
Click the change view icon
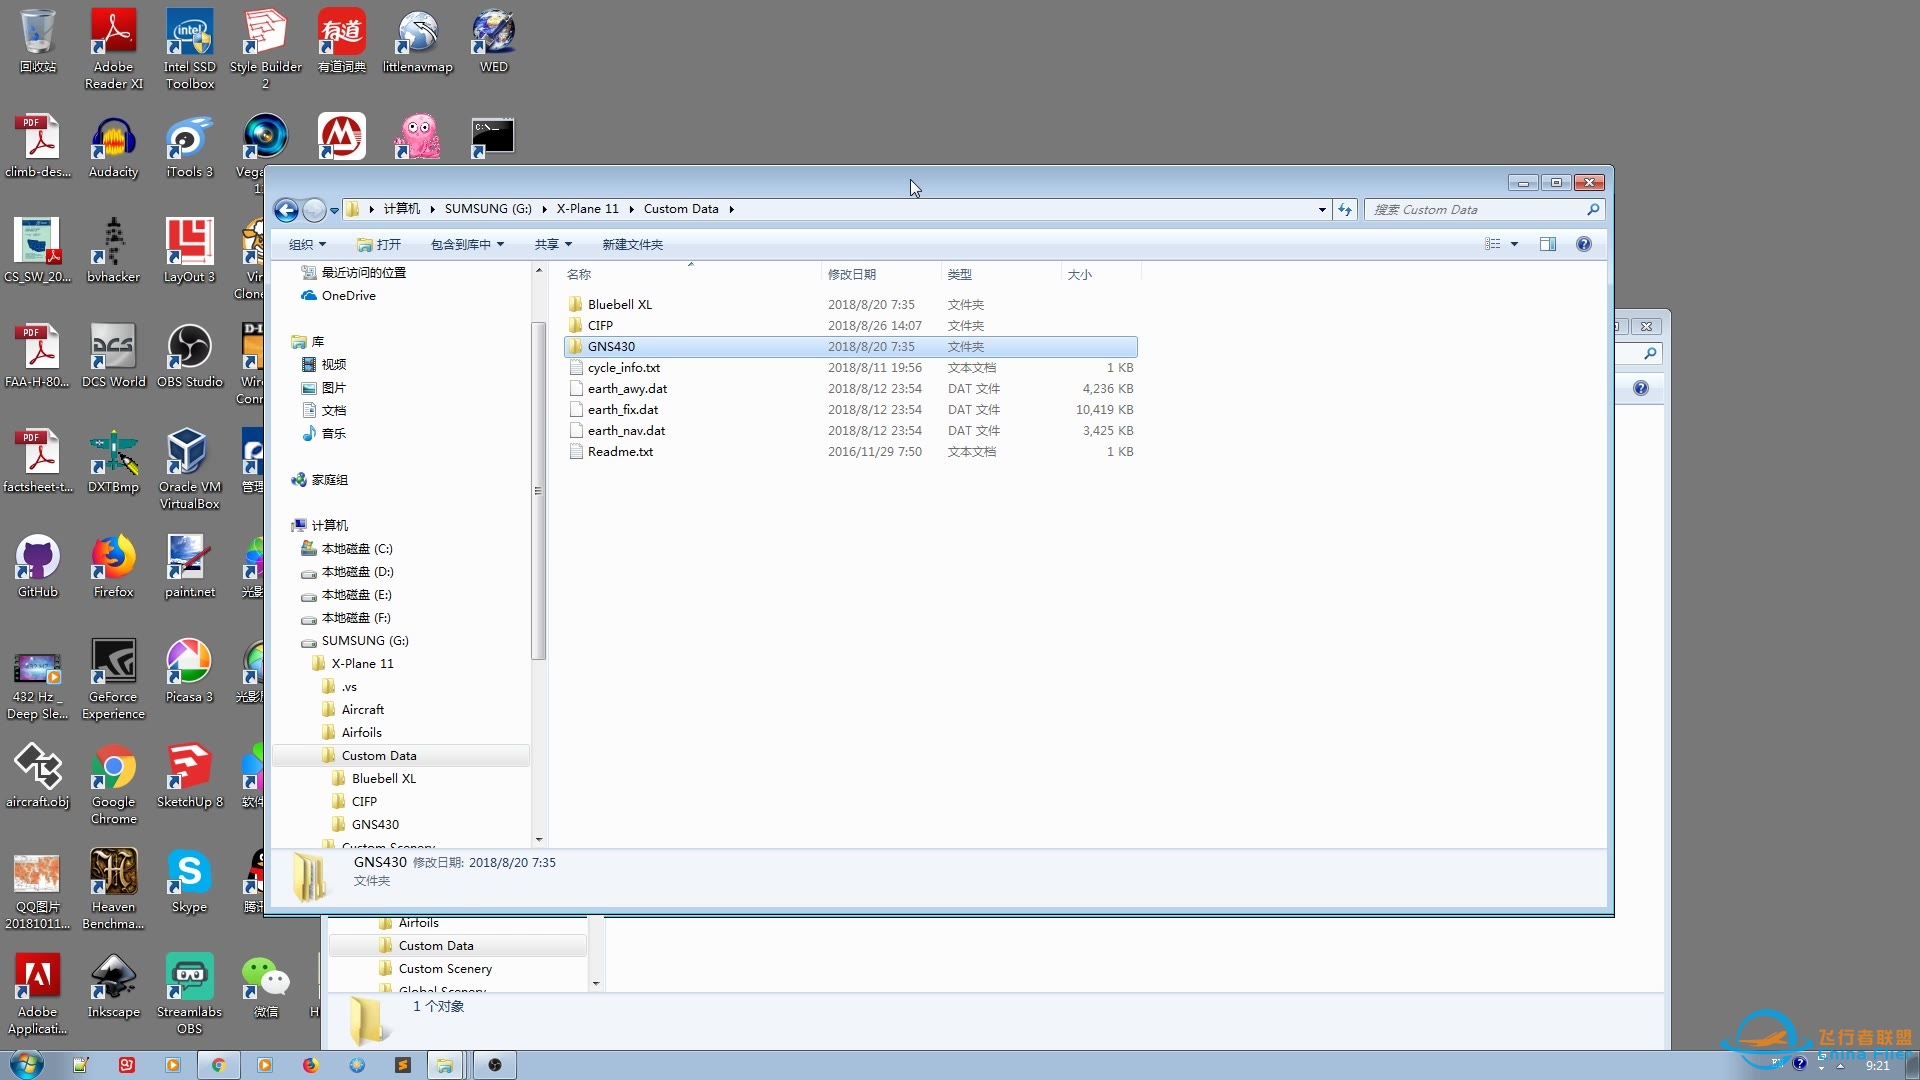tap(1493, 244)
